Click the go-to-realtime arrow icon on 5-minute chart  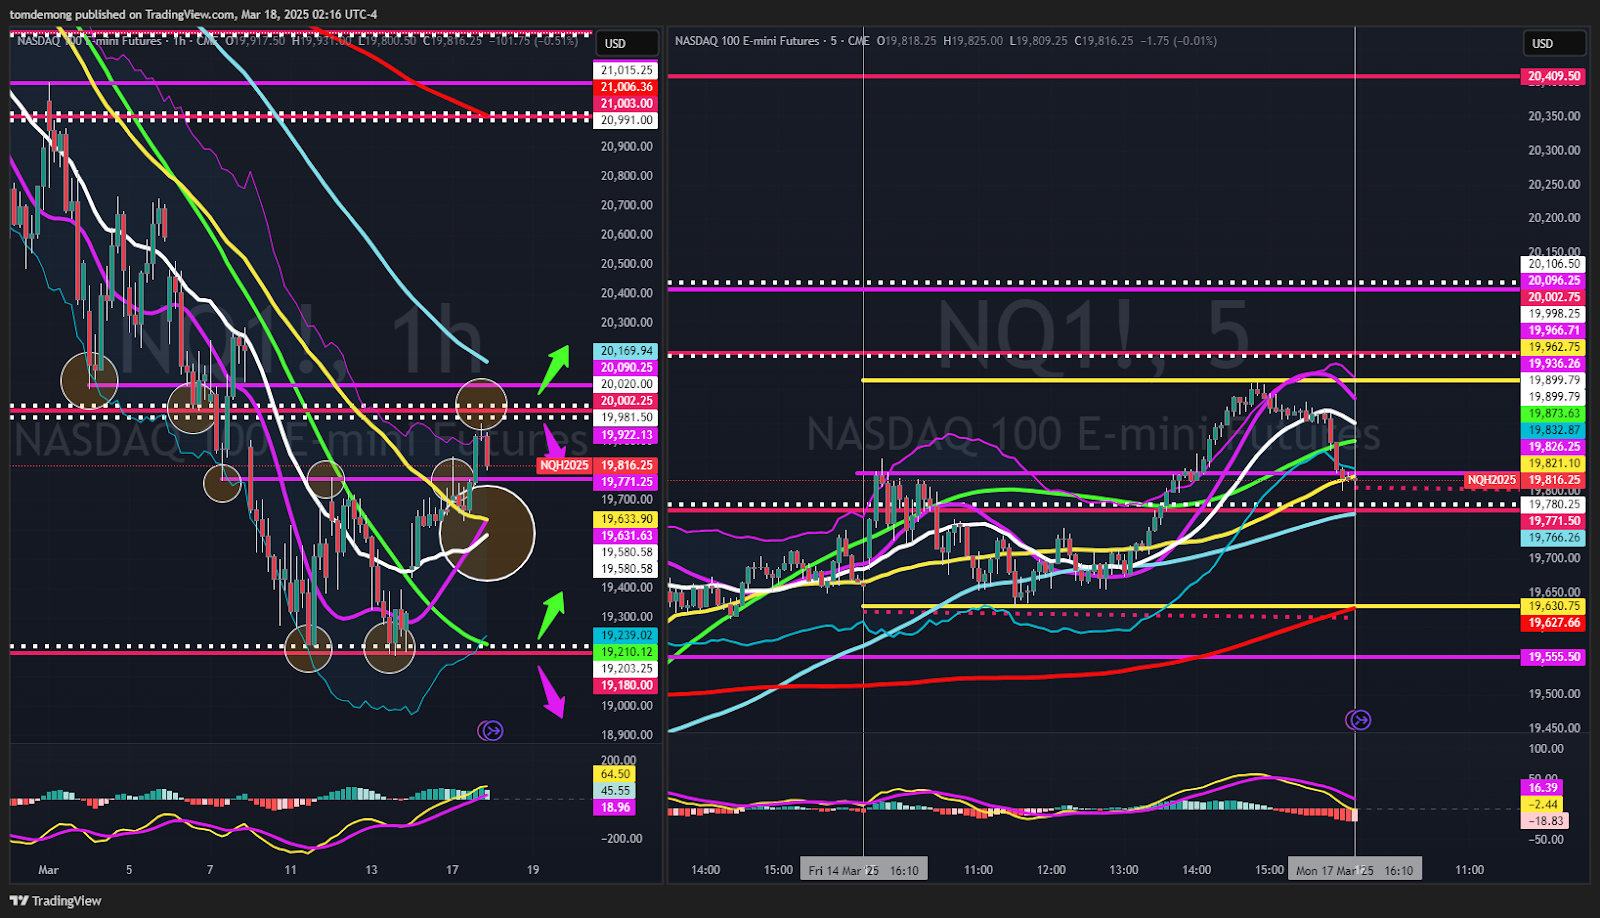pos(1358,720)
